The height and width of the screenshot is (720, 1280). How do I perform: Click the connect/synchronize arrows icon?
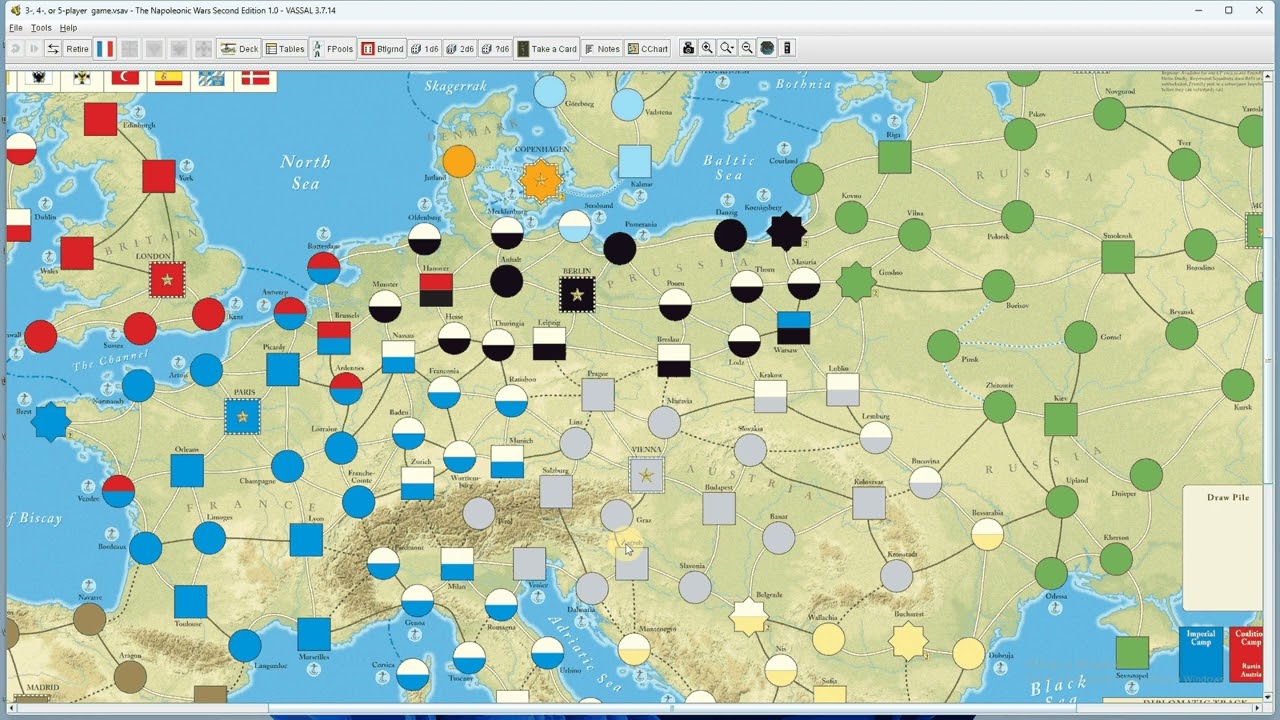coord(54,48)
